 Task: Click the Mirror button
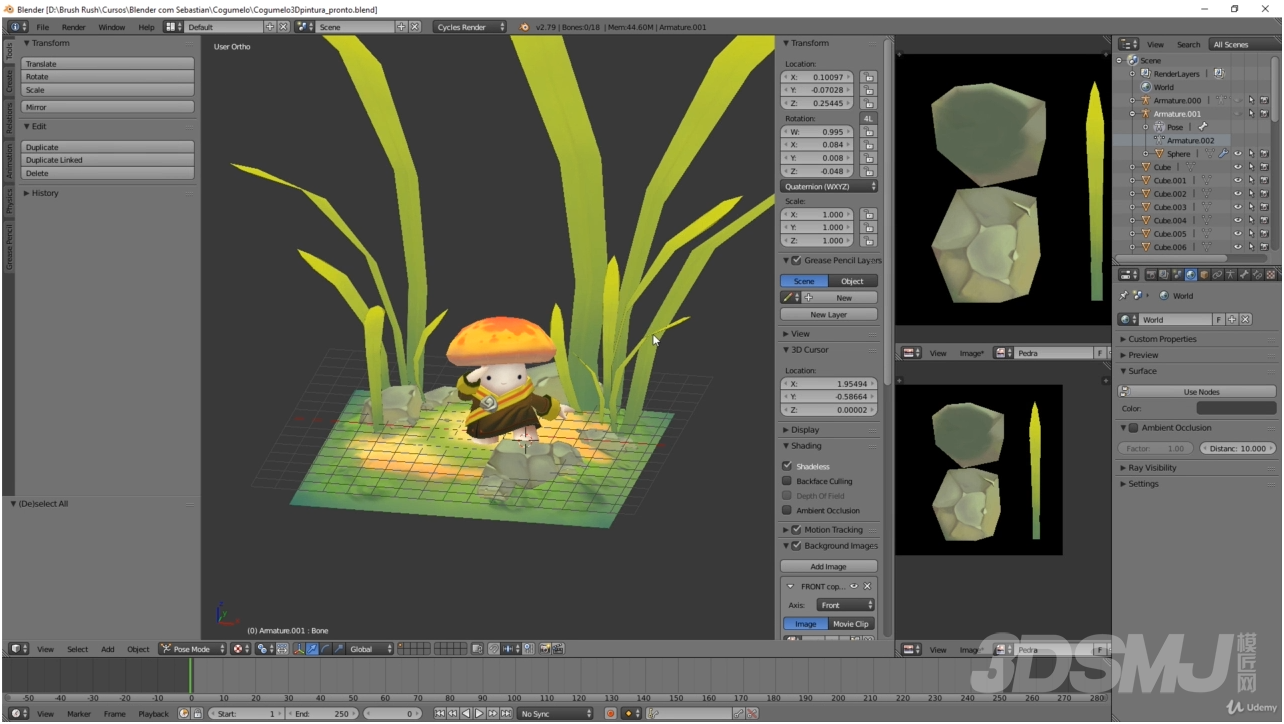(107, 106)
